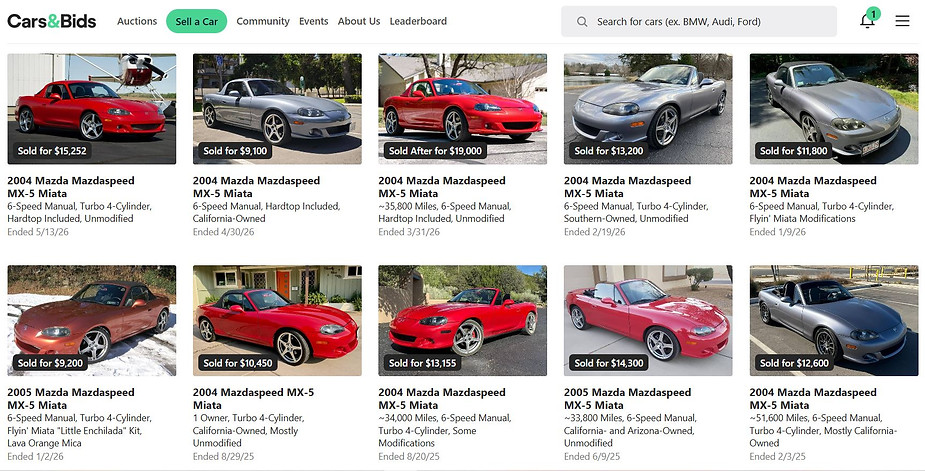The height and width of the screenshot is (471, 925).
Task: Open title of listing ended 2/19/26
Action: (627, 187)
